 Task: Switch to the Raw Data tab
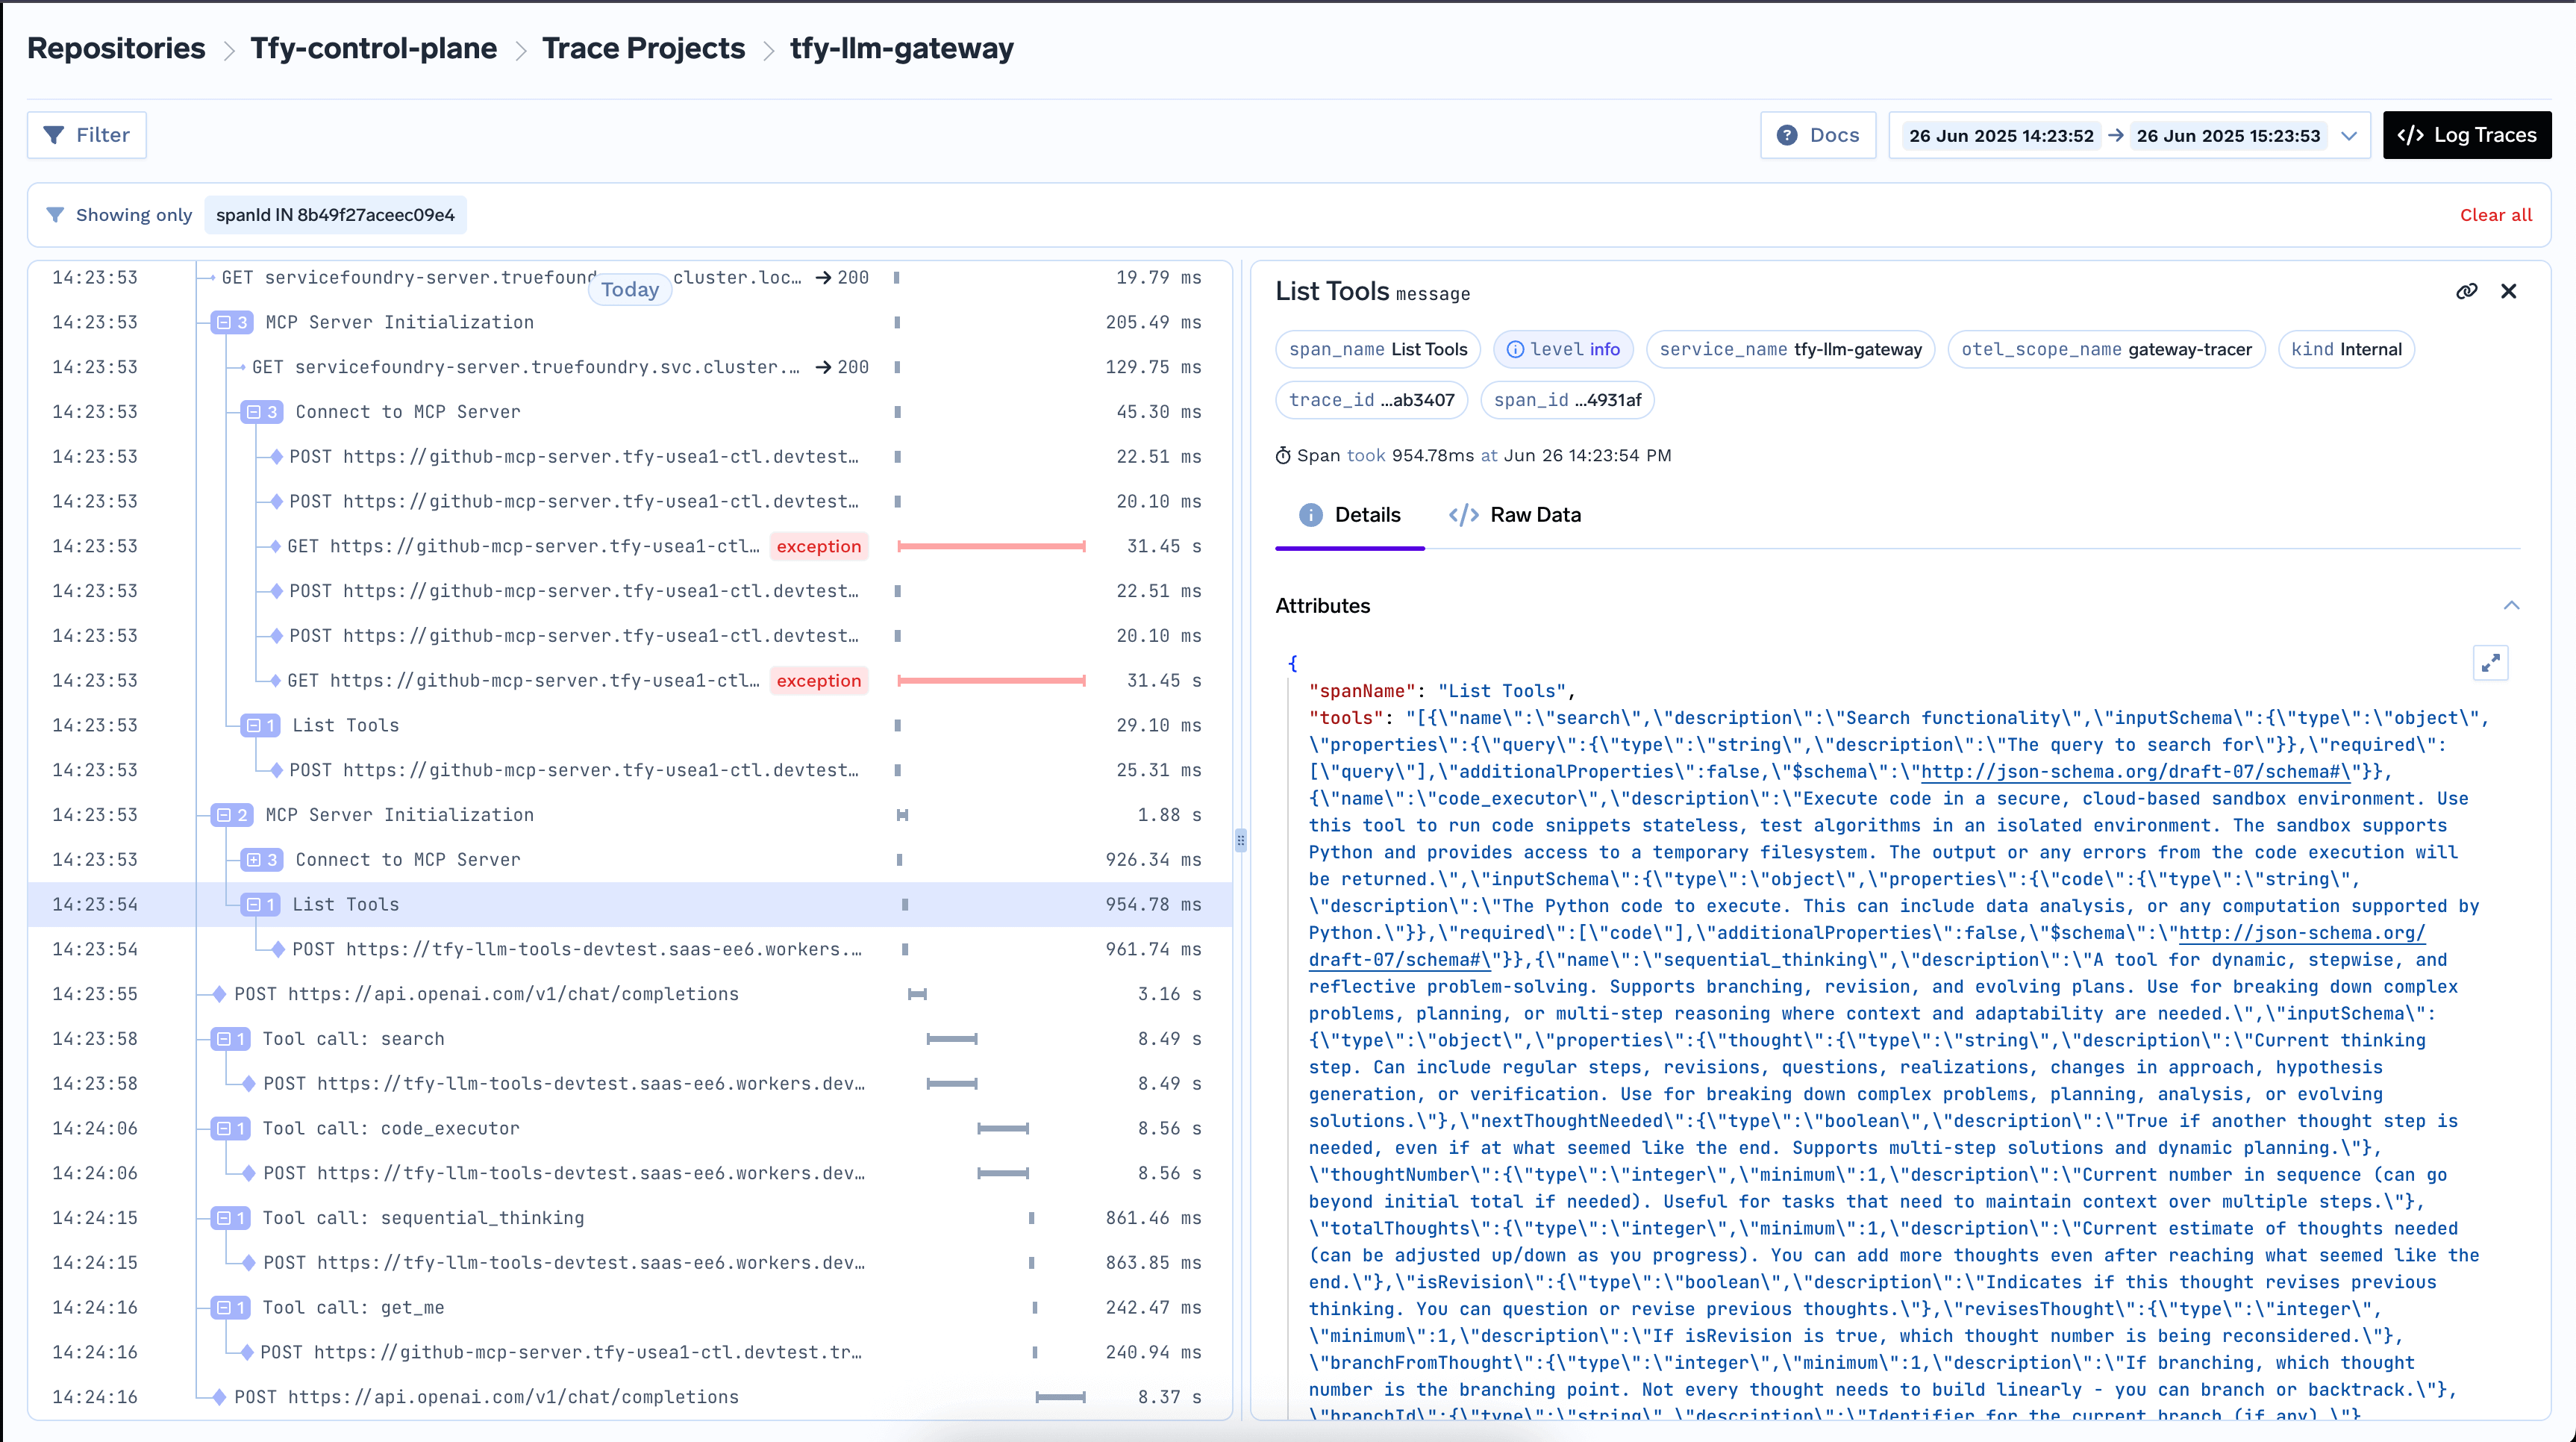(1514, 515)
